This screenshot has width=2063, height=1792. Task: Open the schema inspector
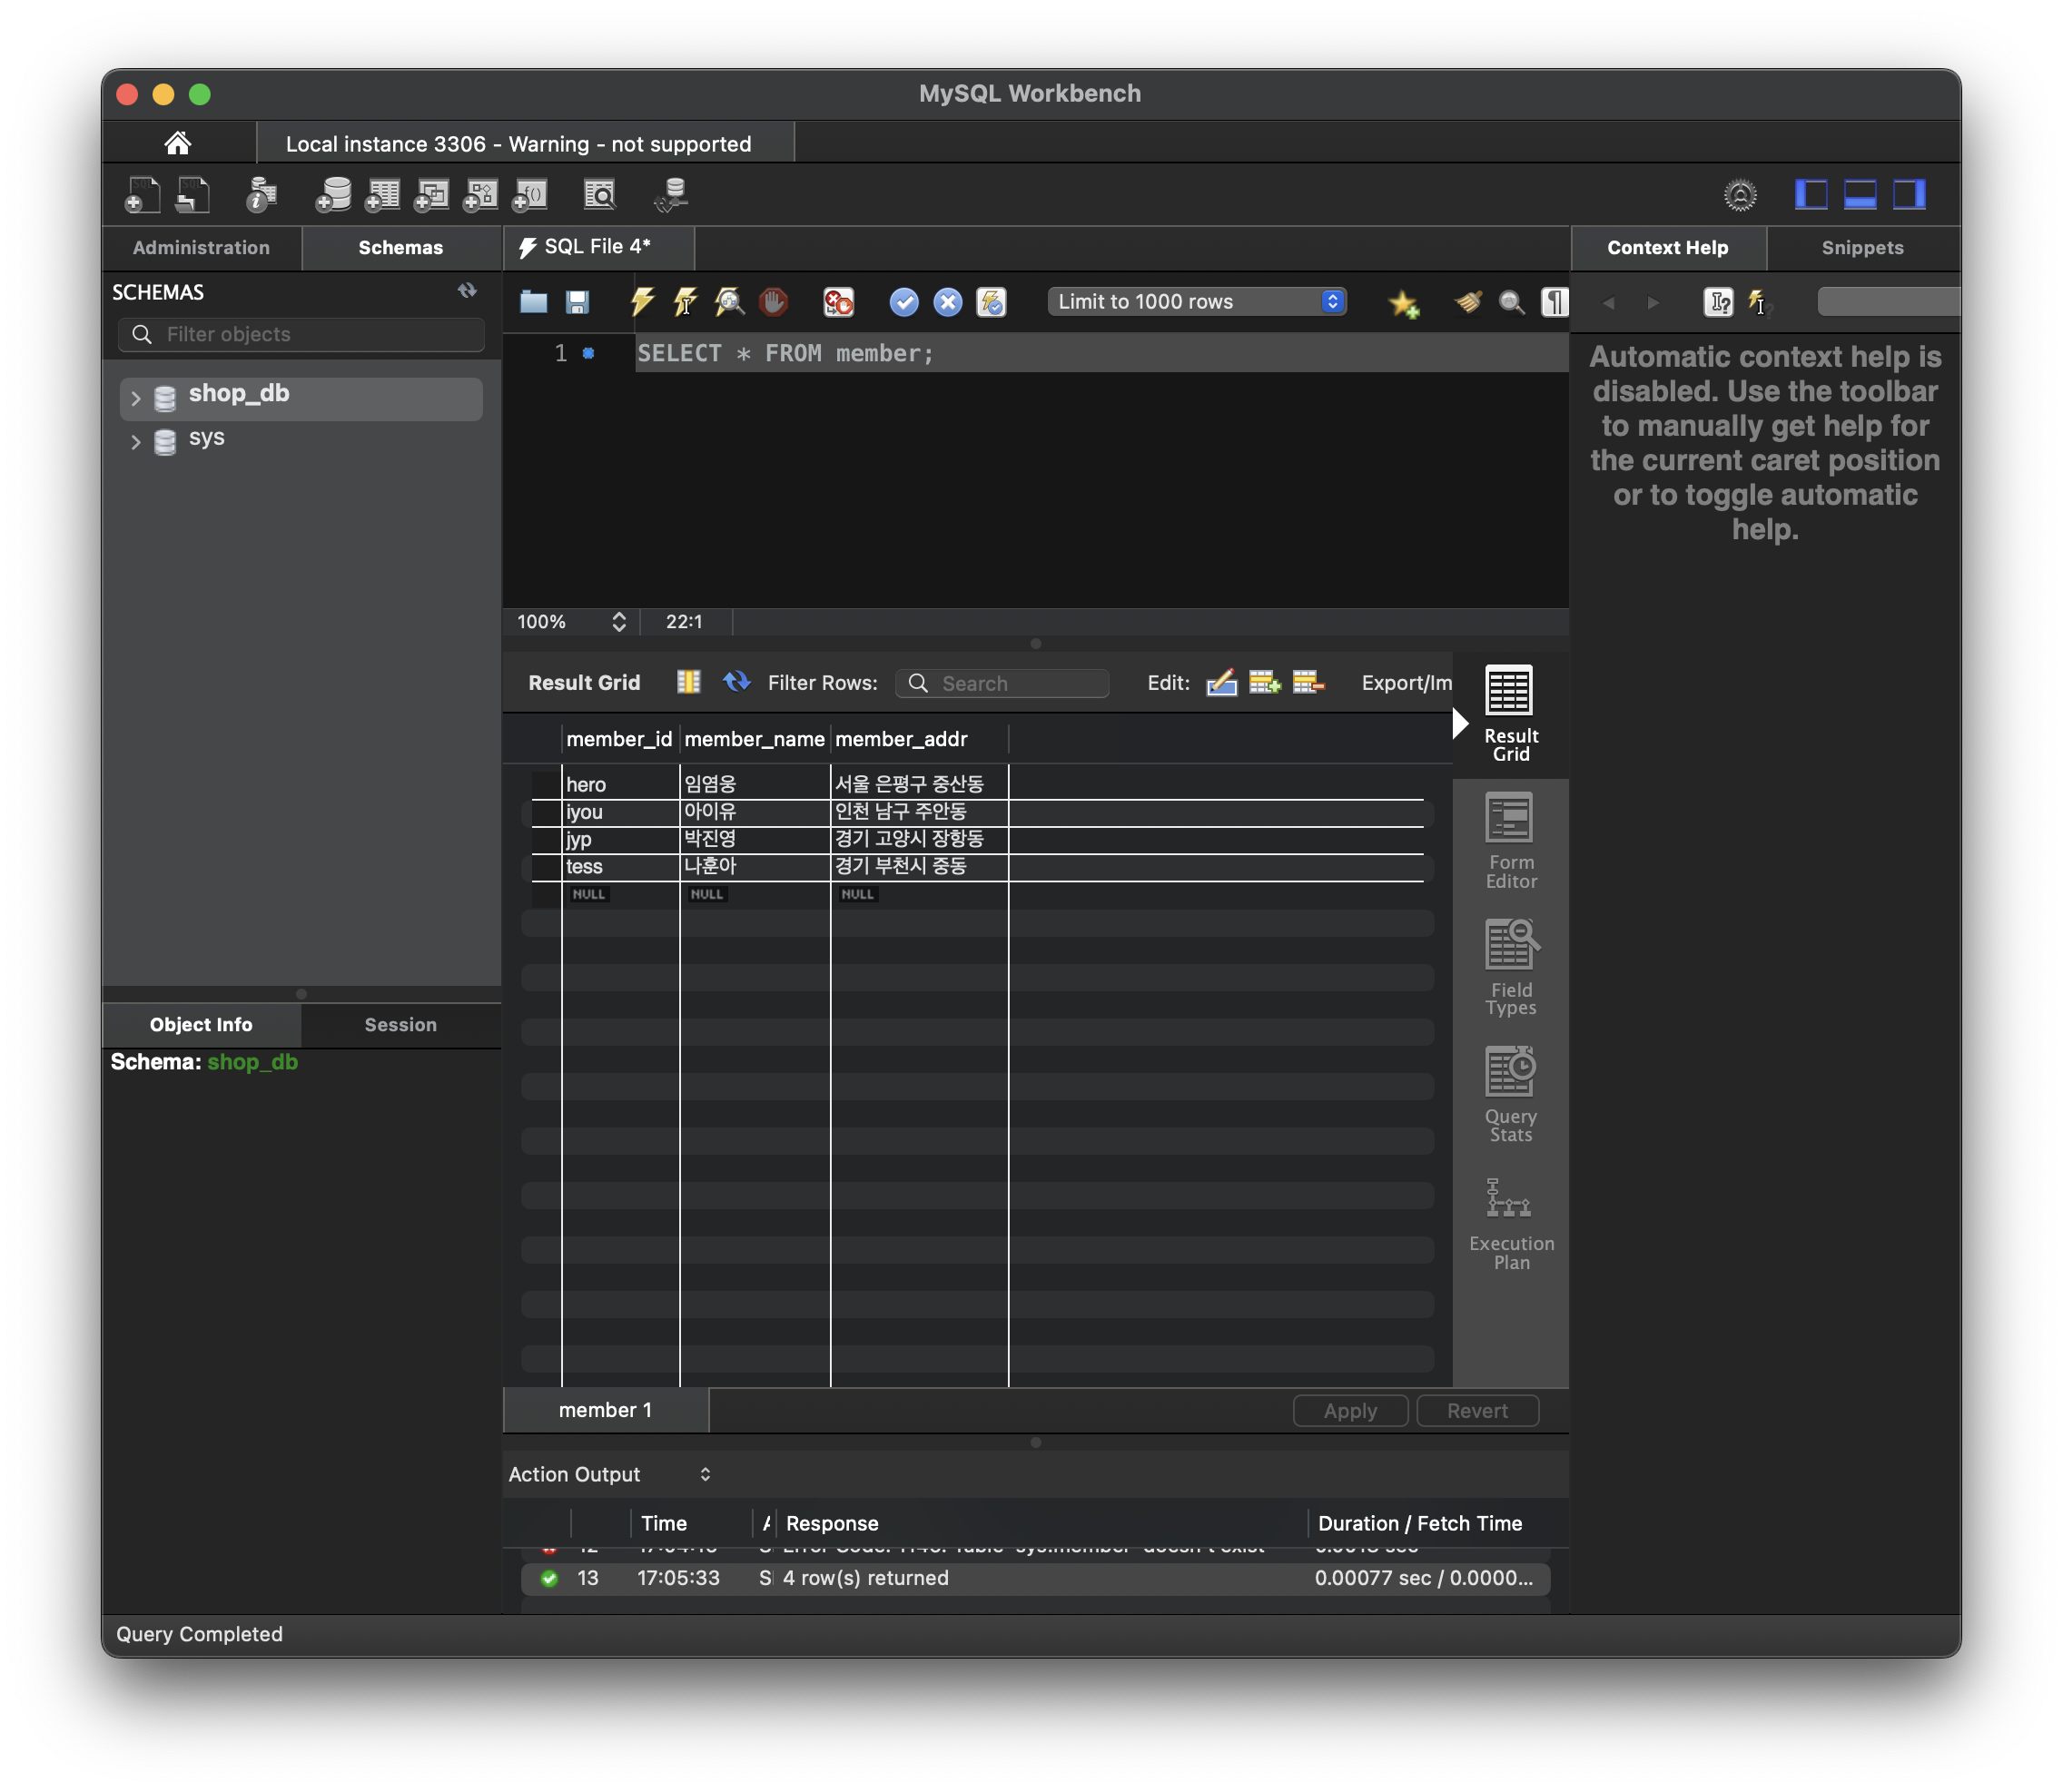coord(261,194)
